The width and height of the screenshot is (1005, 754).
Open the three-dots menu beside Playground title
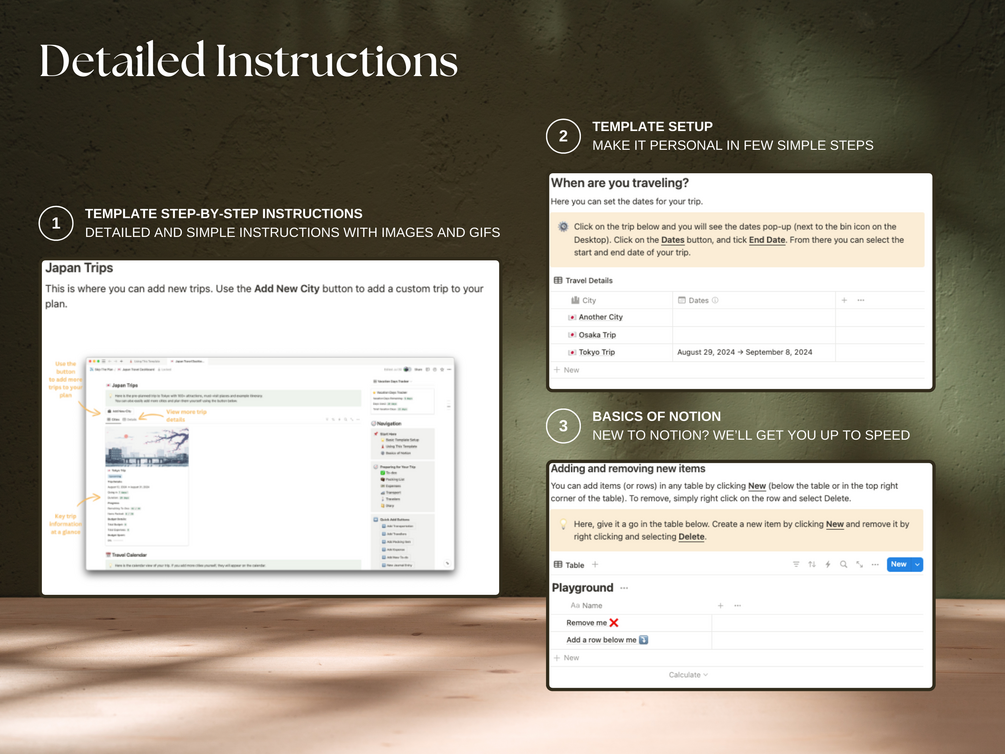click(624, 588)
